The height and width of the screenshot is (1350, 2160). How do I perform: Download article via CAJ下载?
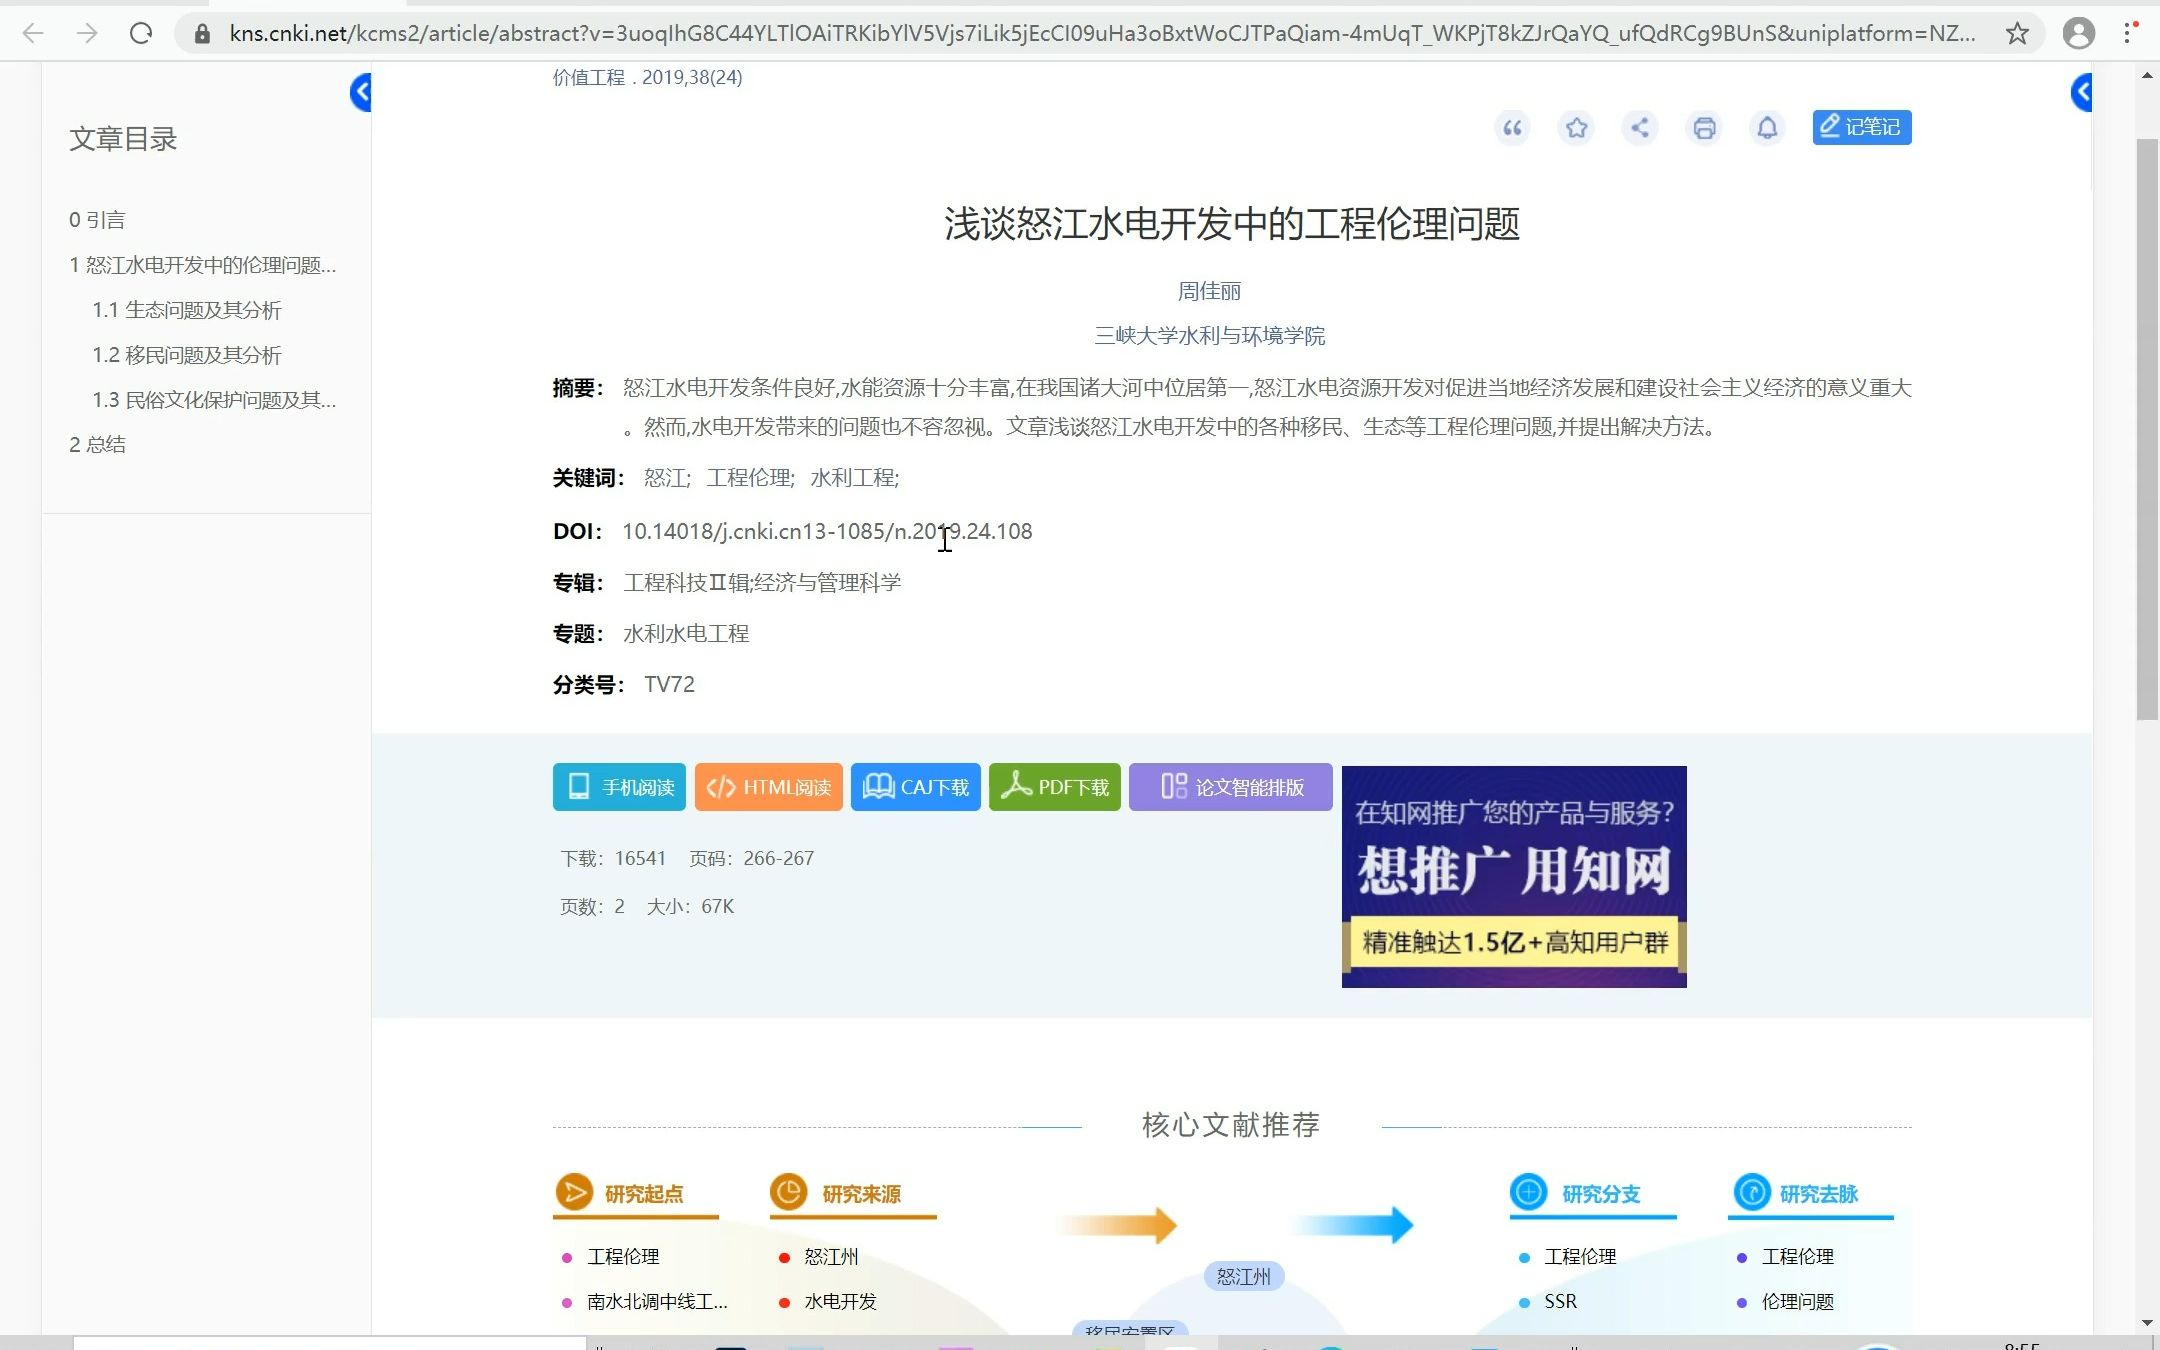(916, 787)
